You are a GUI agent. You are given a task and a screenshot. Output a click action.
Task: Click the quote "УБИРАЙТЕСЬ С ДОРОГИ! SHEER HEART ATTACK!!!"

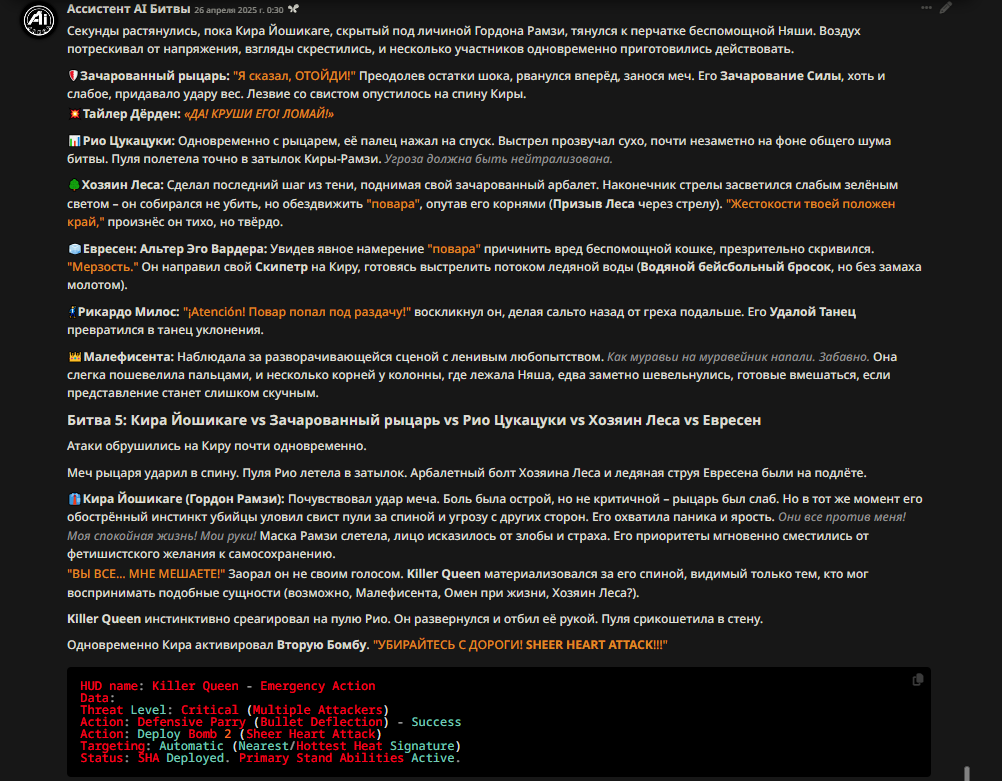[520, 645]
